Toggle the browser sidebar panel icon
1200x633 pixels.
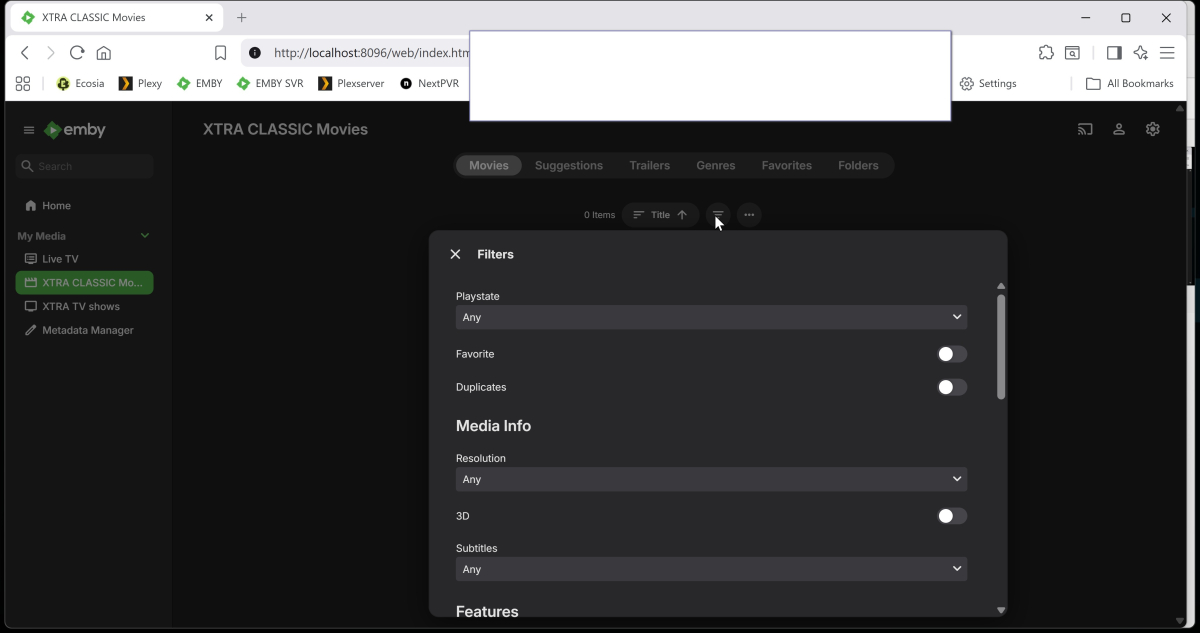pos(1114,53)
